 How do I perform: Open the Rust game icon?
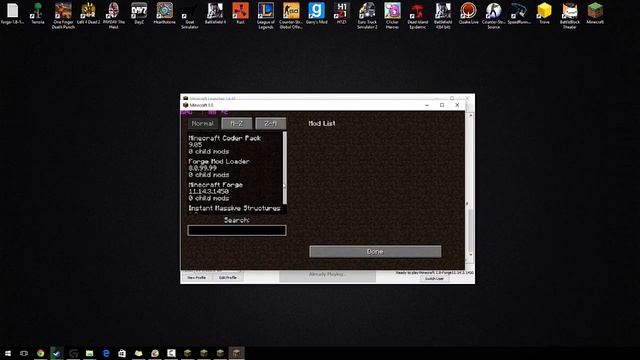pos(240,13)
